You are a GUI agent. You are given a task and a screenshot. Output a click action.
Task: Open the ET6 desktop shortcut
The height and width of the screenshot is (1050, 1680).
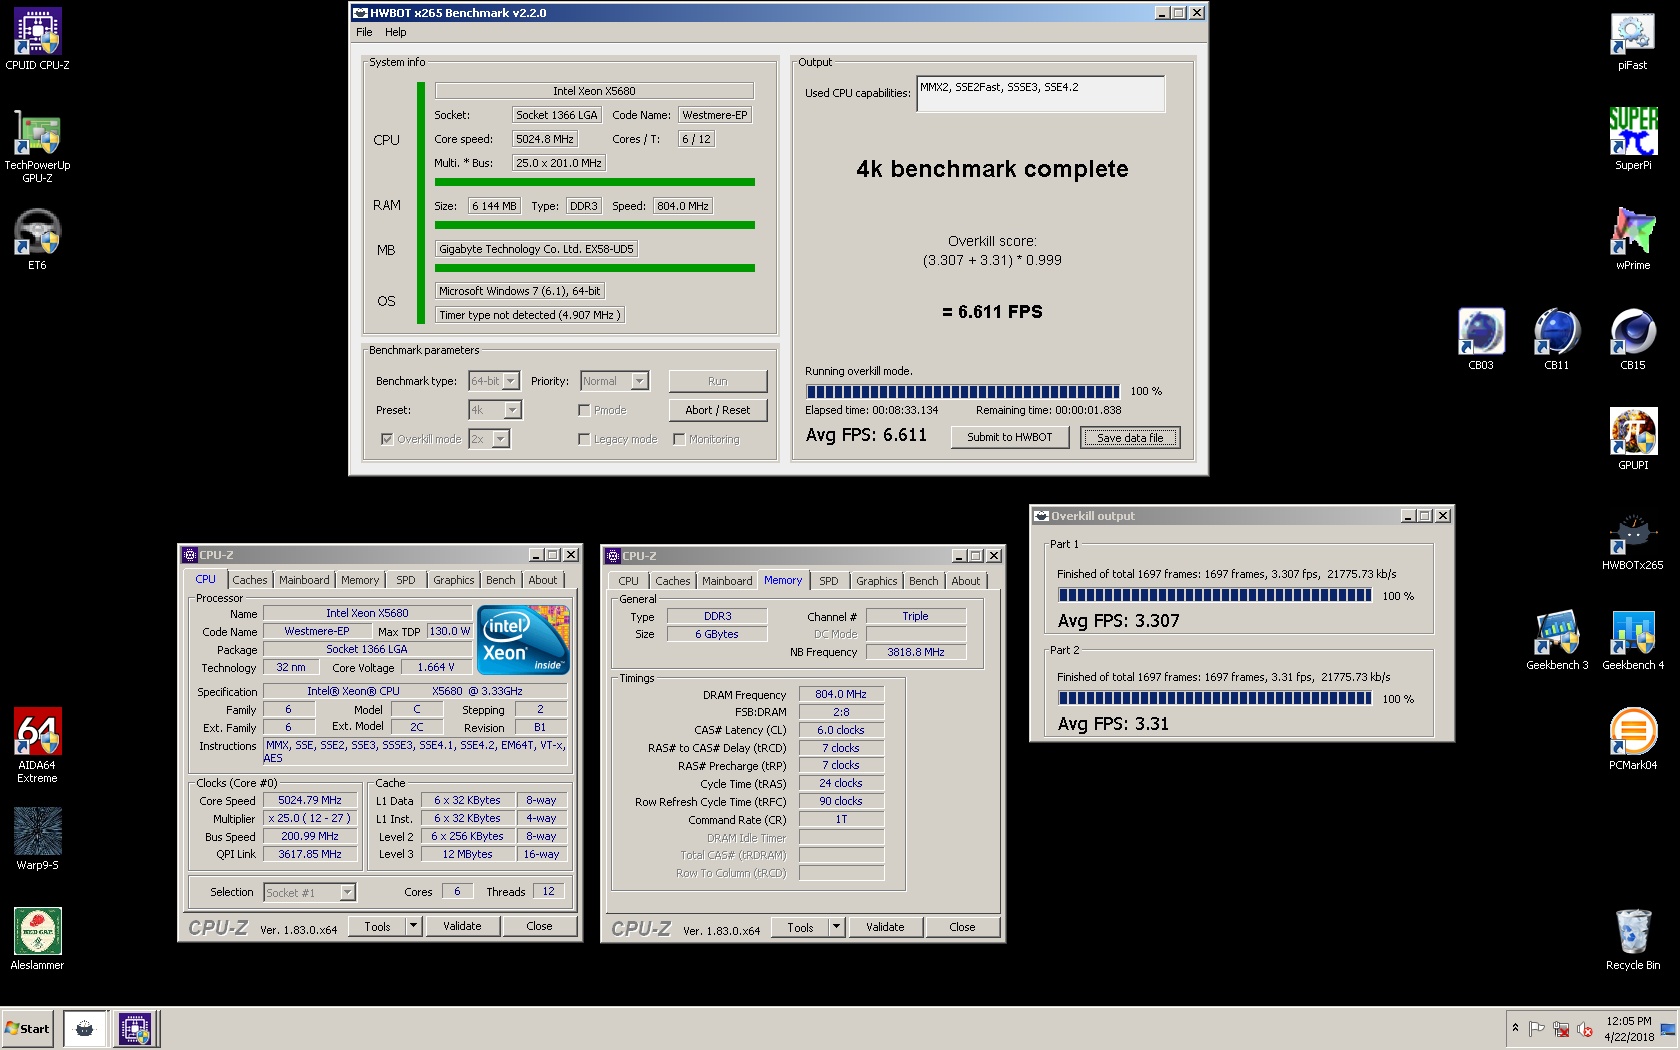tap(37, 240)
